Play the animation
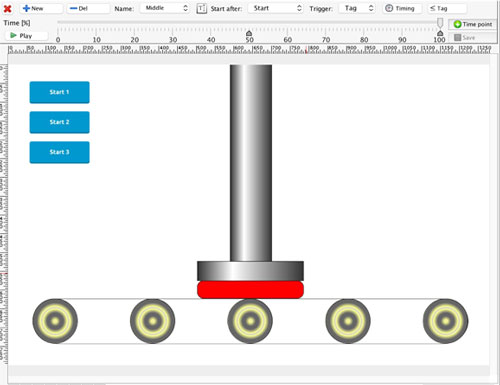Viewport: 500px width, 385px height. [26, 36]
